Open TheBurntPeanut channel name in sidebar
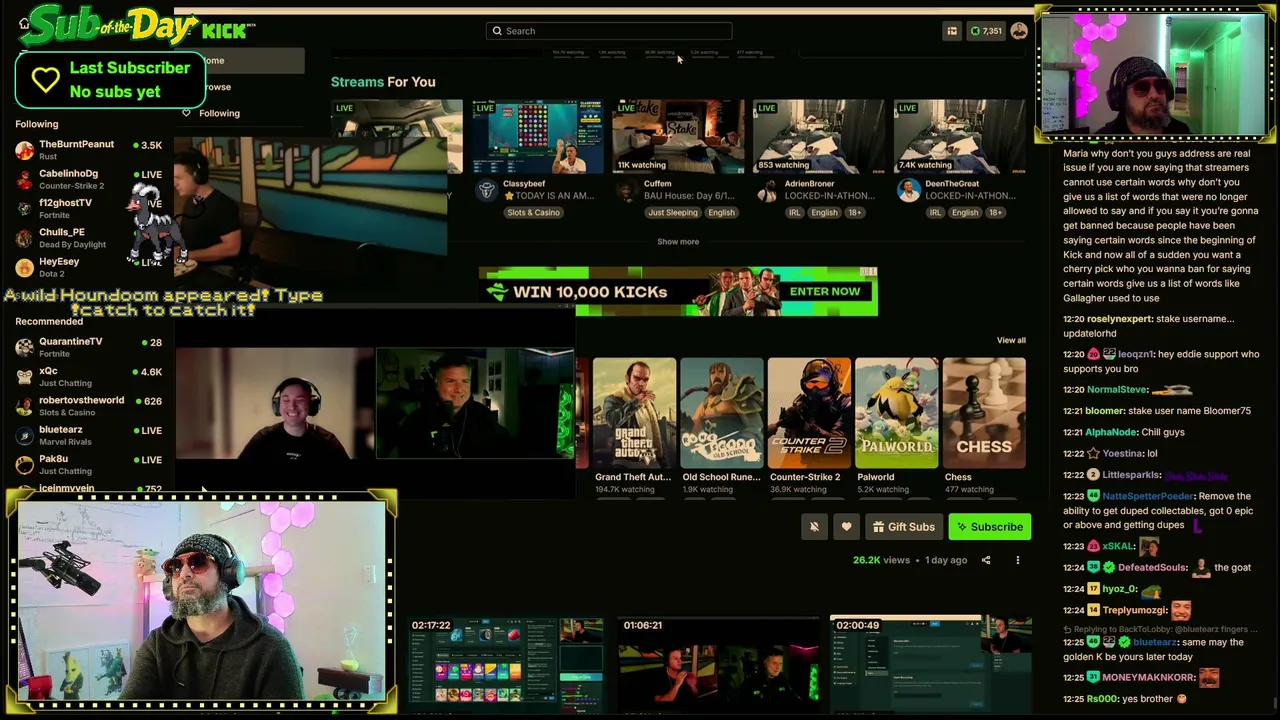The image size is (1280, 720). (77, 145)
